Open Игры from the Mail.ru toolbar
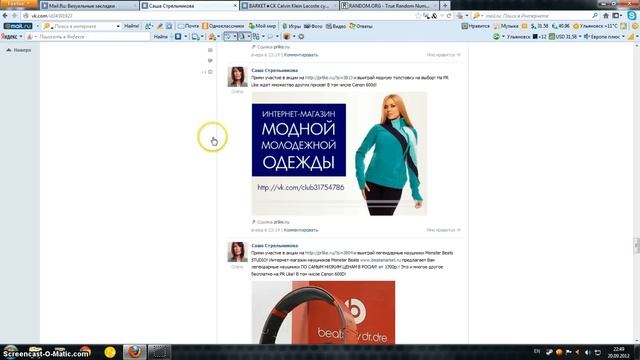 291,26
